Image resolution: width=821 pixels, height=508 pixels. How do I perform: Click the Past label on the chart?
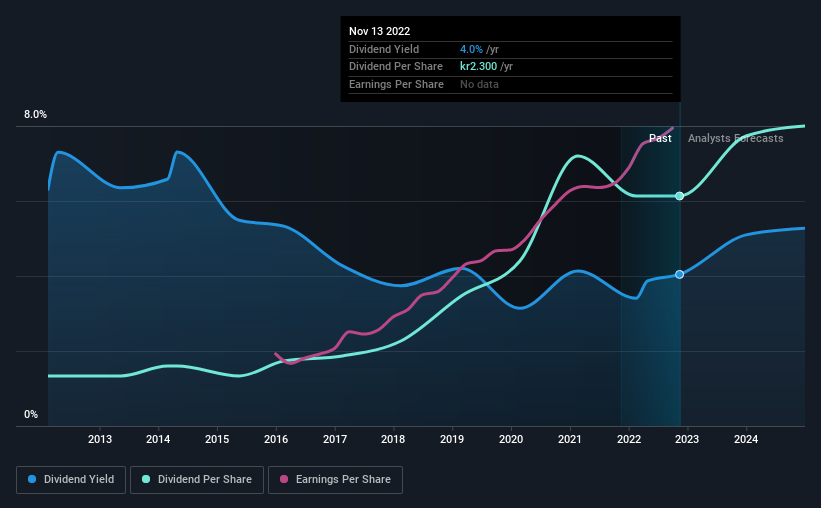[660, 138]
